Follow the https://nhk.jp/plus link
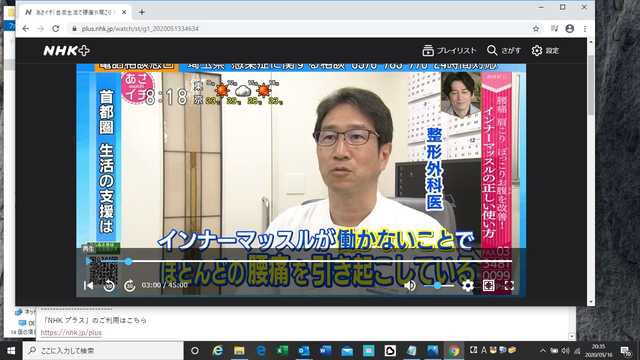 [71, 333]
